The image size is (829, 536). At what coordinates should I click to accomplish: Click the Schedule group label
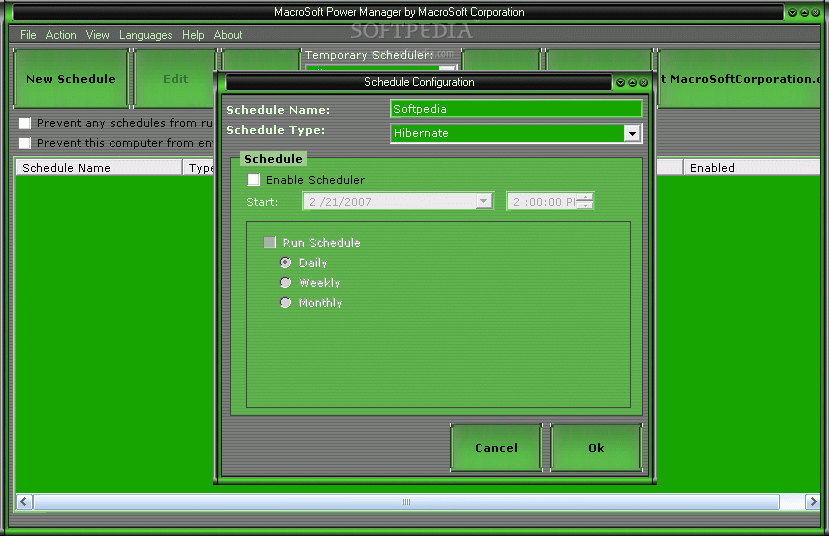273,159
